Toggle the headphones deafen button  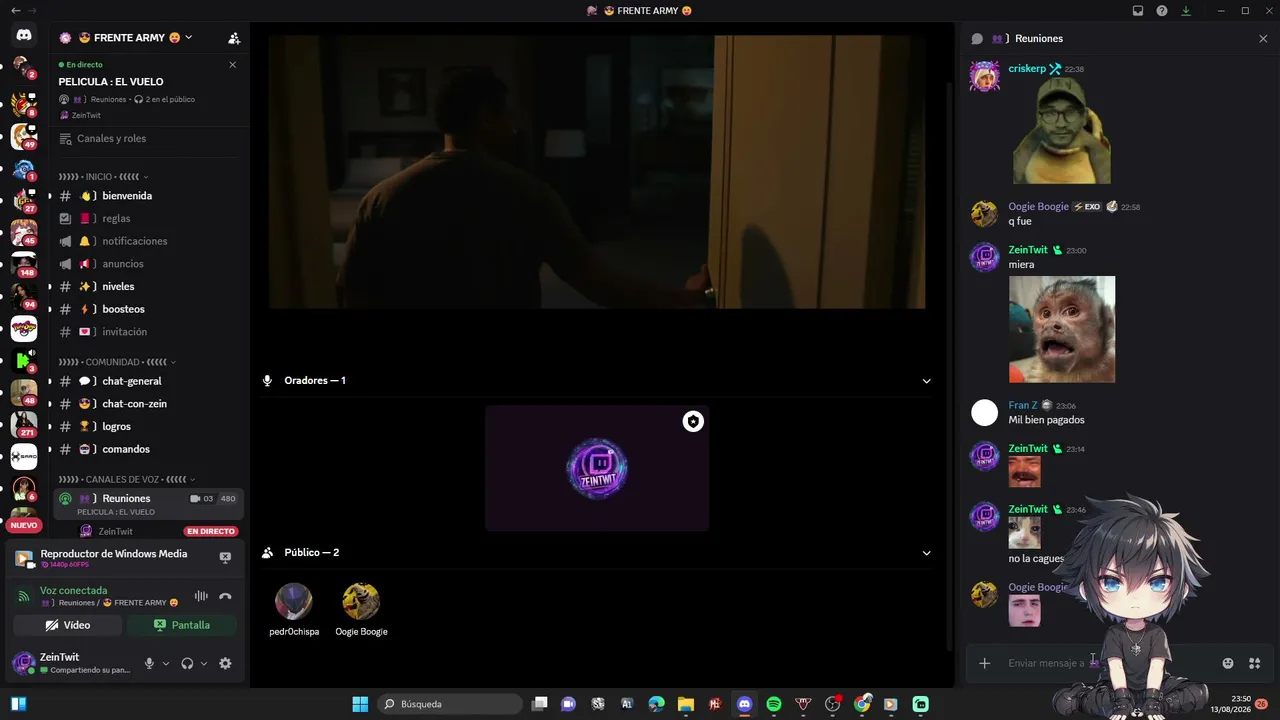(x=187, y=663)
